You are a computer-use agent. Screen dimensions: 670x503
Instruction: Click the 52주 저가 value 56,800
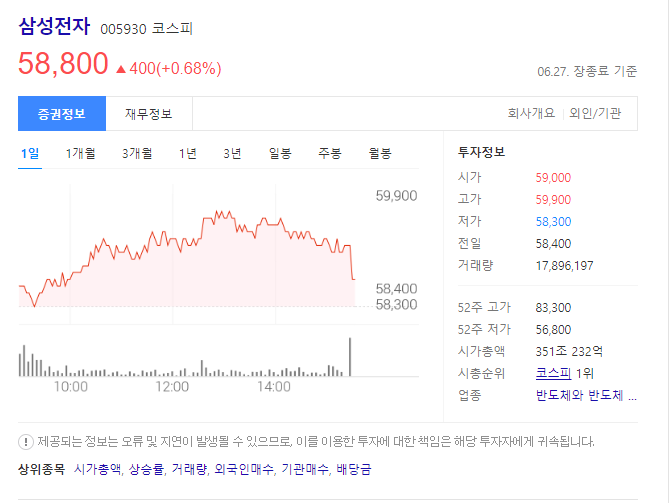[x=553, y=330]
